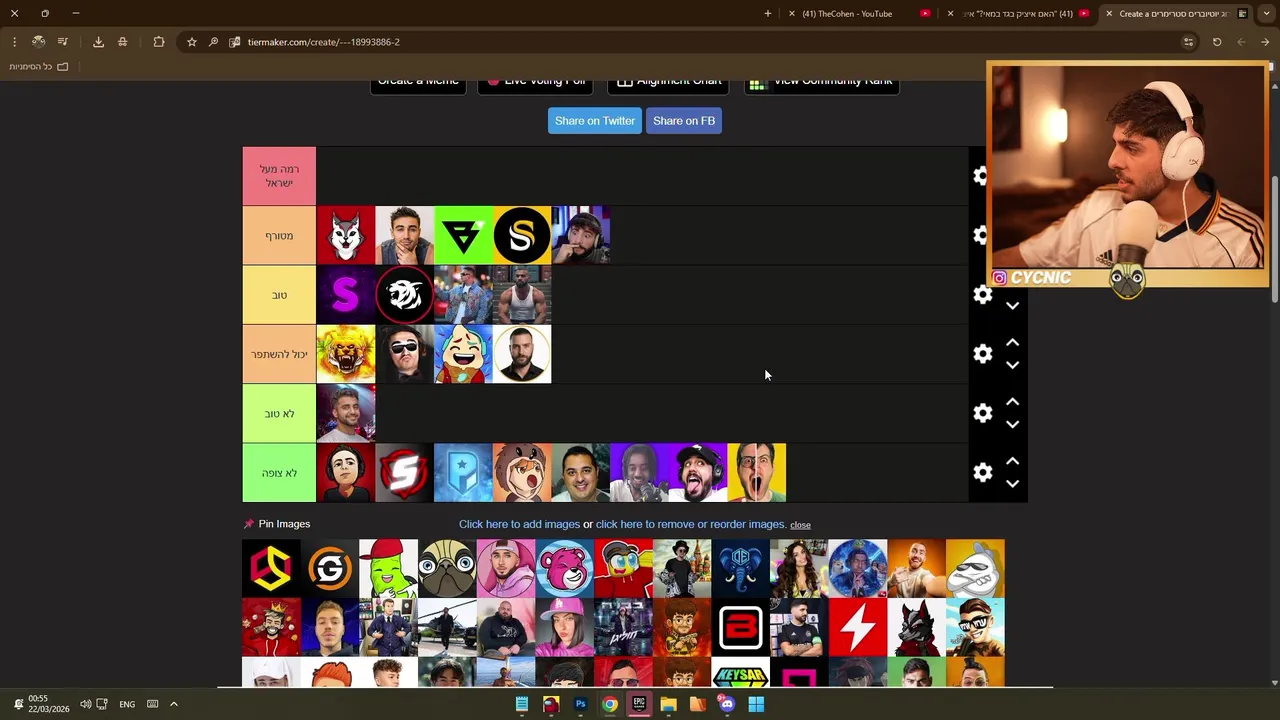The width and height of the screenshot is (1280, 720).
Task: Click the profile avatar in Chrome toolbar
Action: pos(38,42)
